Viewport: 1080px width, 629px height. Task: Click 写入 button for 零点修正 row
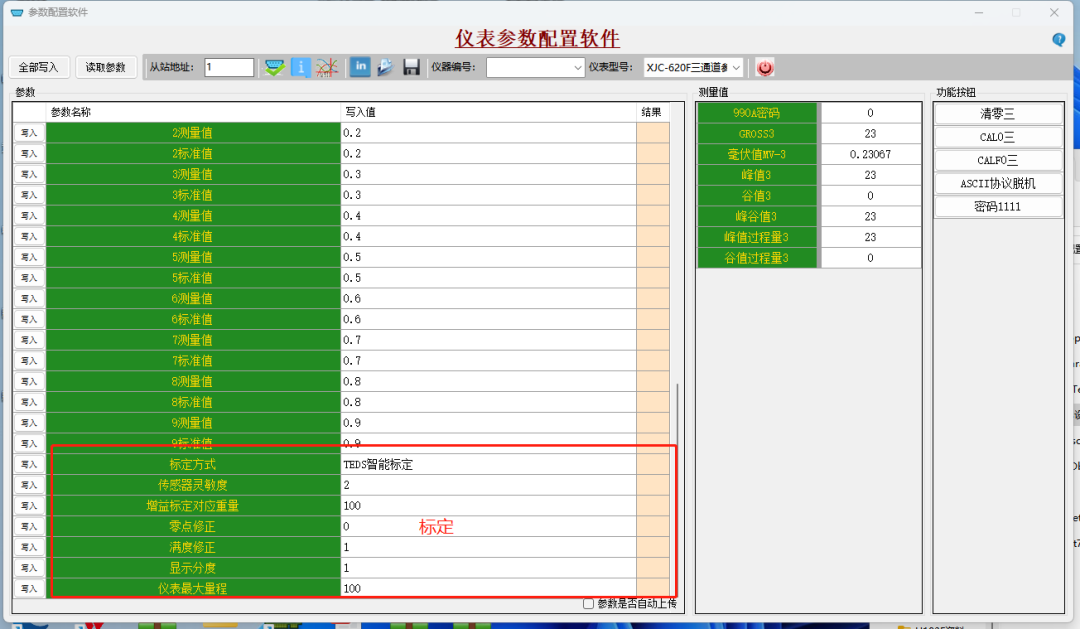coord(29,526)
